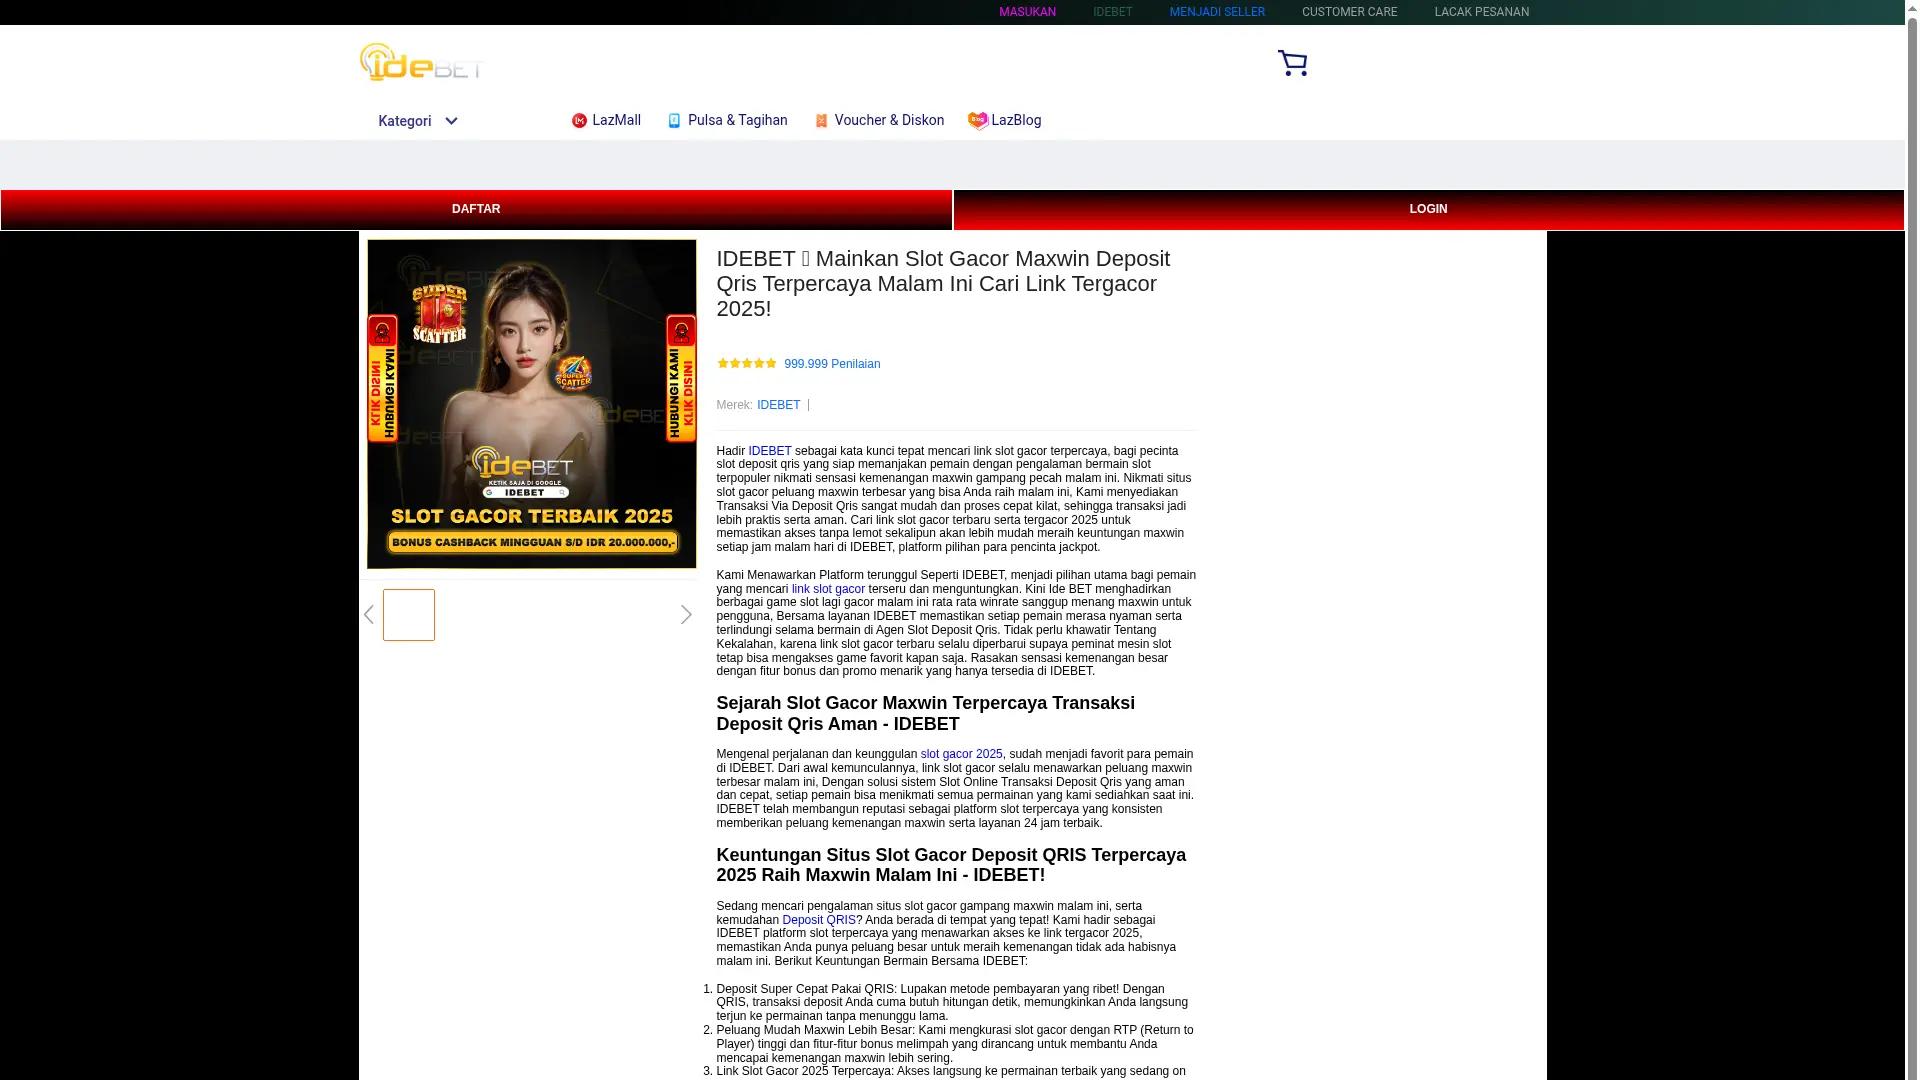Open the 999.999 Penilaian link
This screenshot has width=1920, height=1080.
point(832,364)
